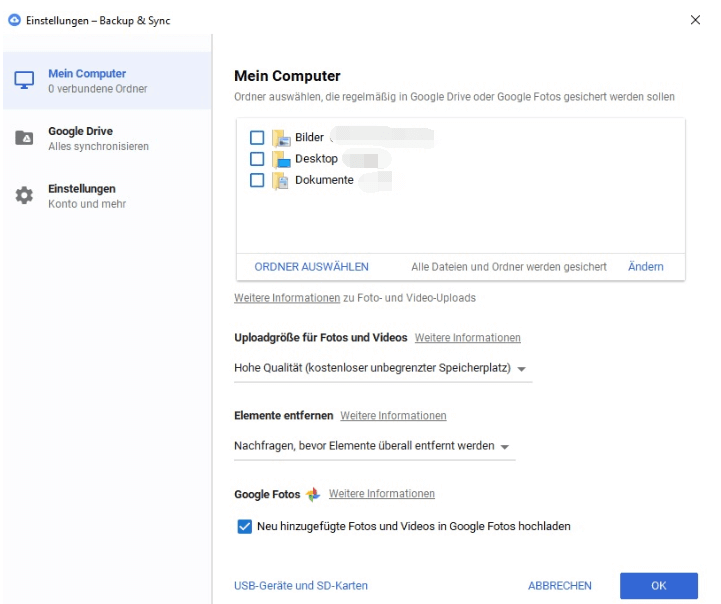The image size is (721, 604).
Task: Click 'Uploadgröße für Fotos und Videos' heading
Action: pos(320,338)
